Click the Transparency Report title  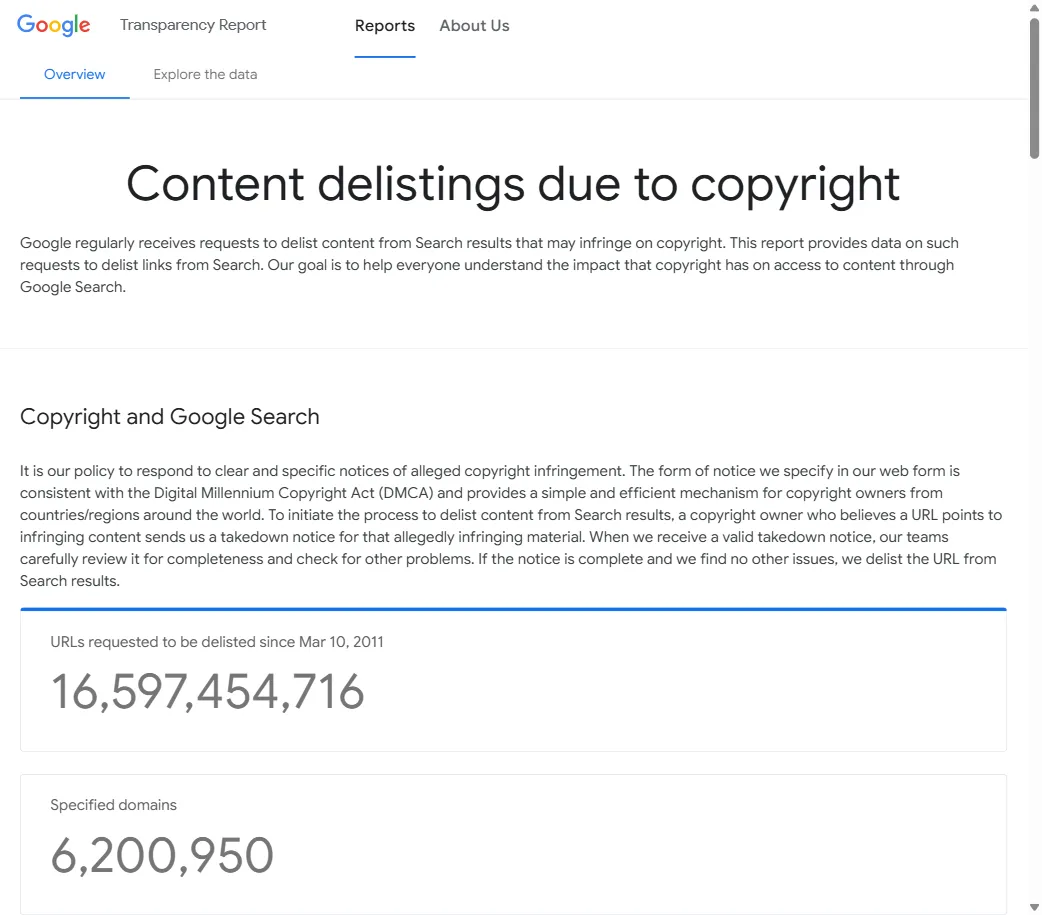(x=193, y=24)
